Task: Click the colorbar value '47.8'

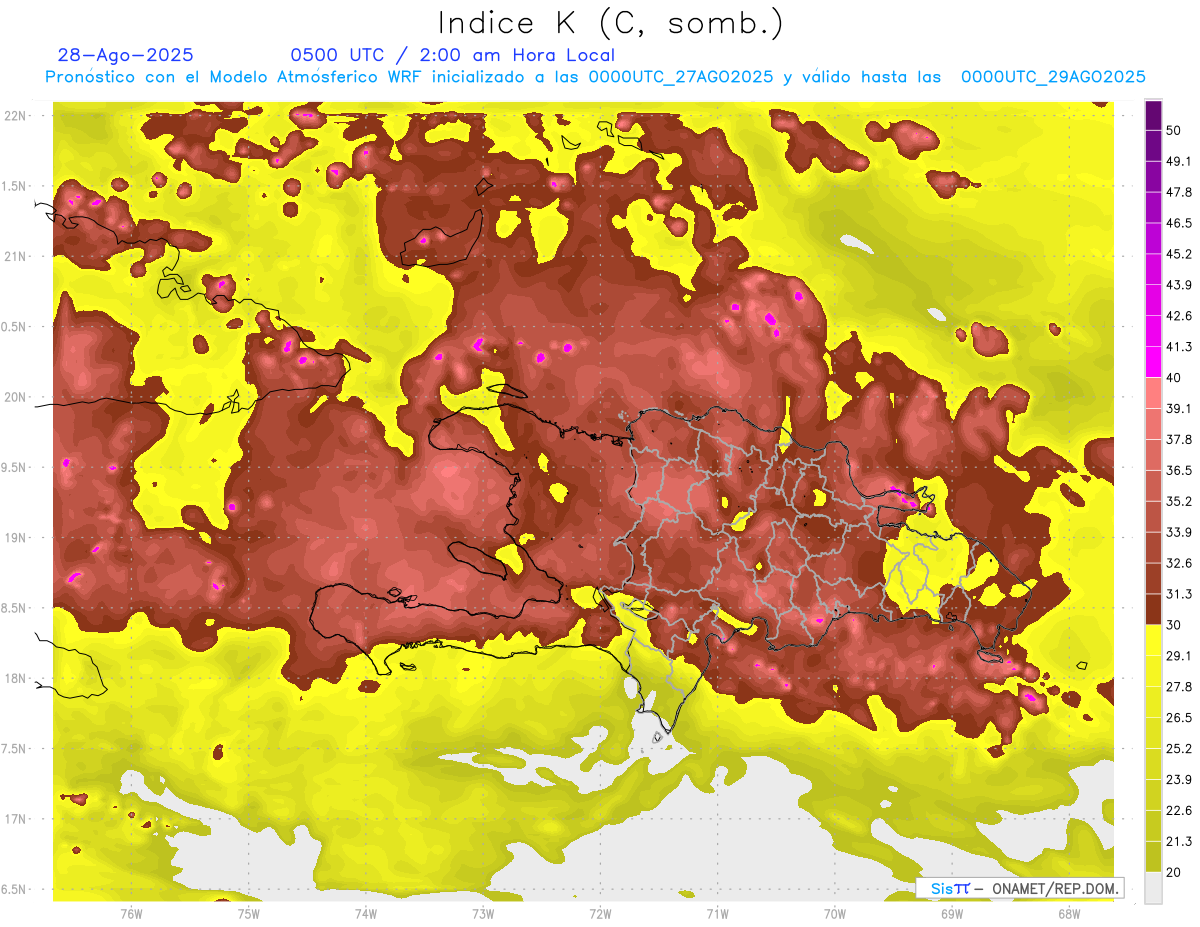Action: click(1178, 192)
